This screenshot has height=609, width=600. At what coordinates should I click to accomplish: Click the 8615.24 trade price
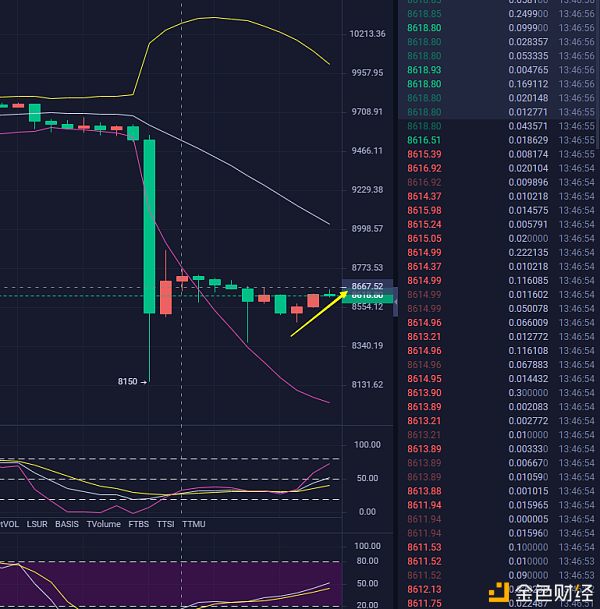pos(424,224)
